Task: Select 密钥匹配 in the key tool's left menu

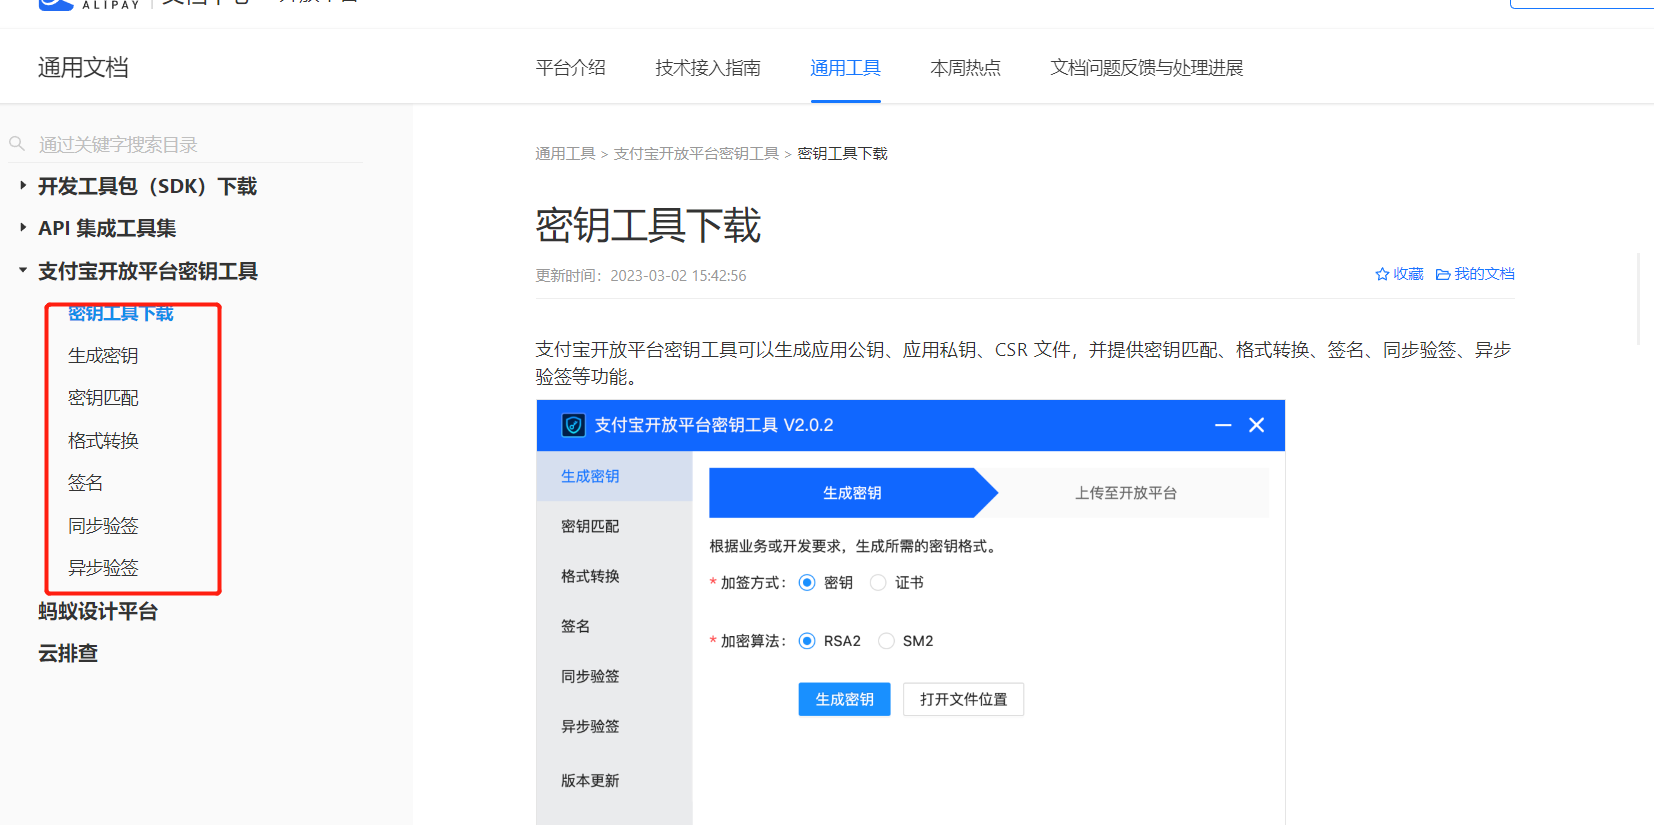Action: coord(615,526)
